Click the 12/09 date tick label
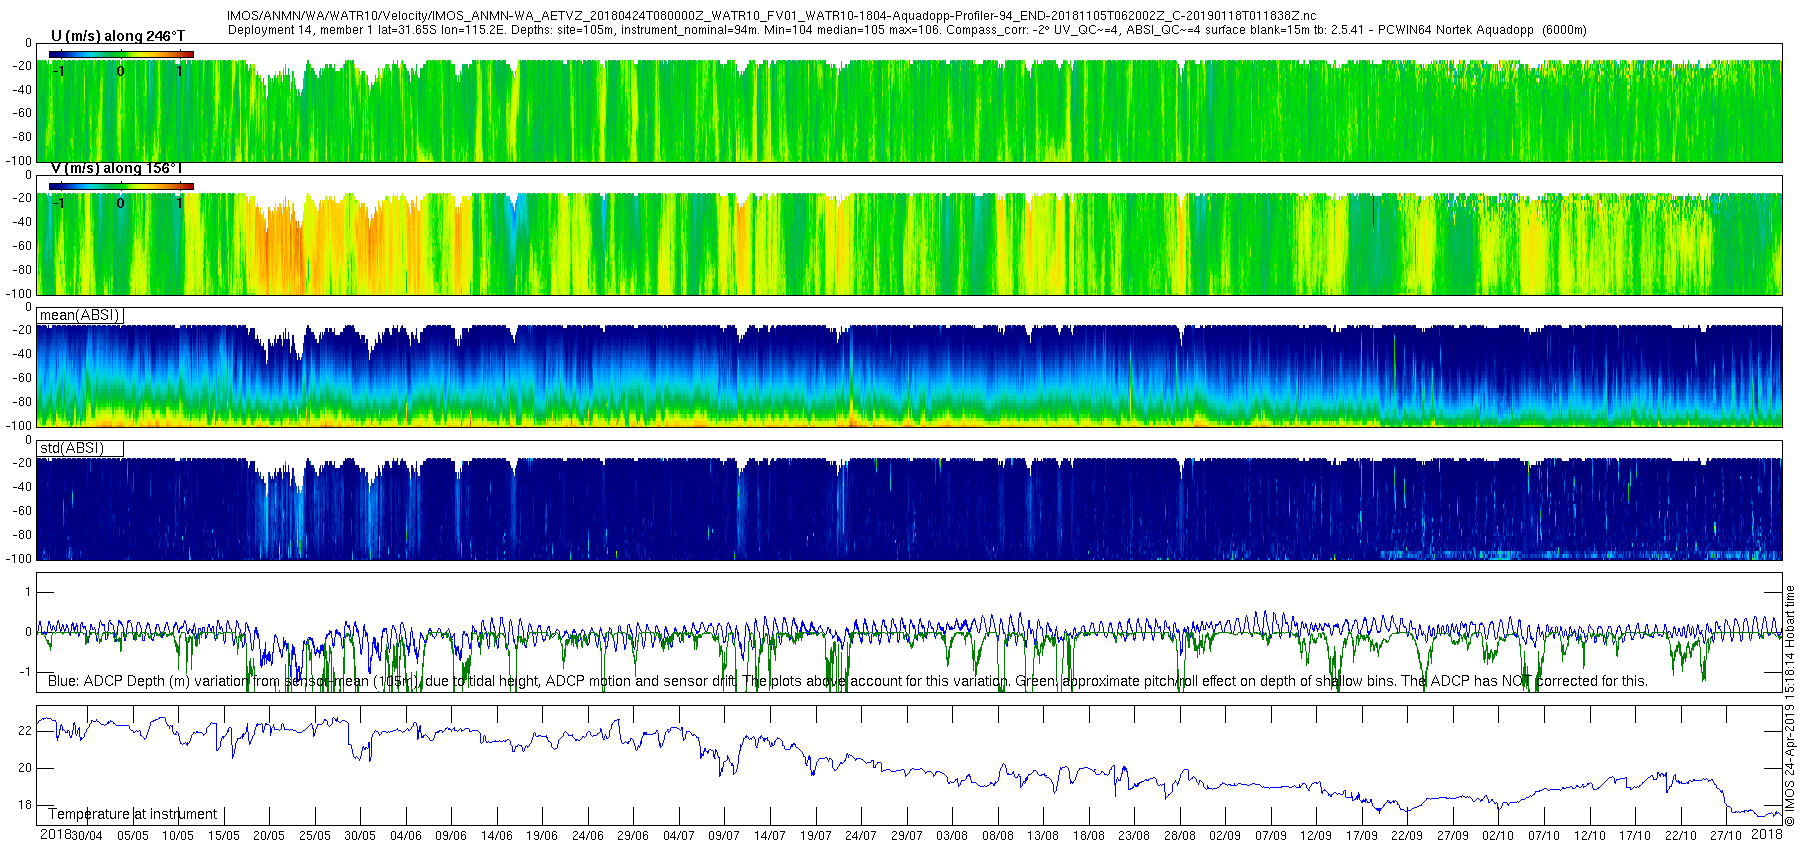 (1316, 836)
